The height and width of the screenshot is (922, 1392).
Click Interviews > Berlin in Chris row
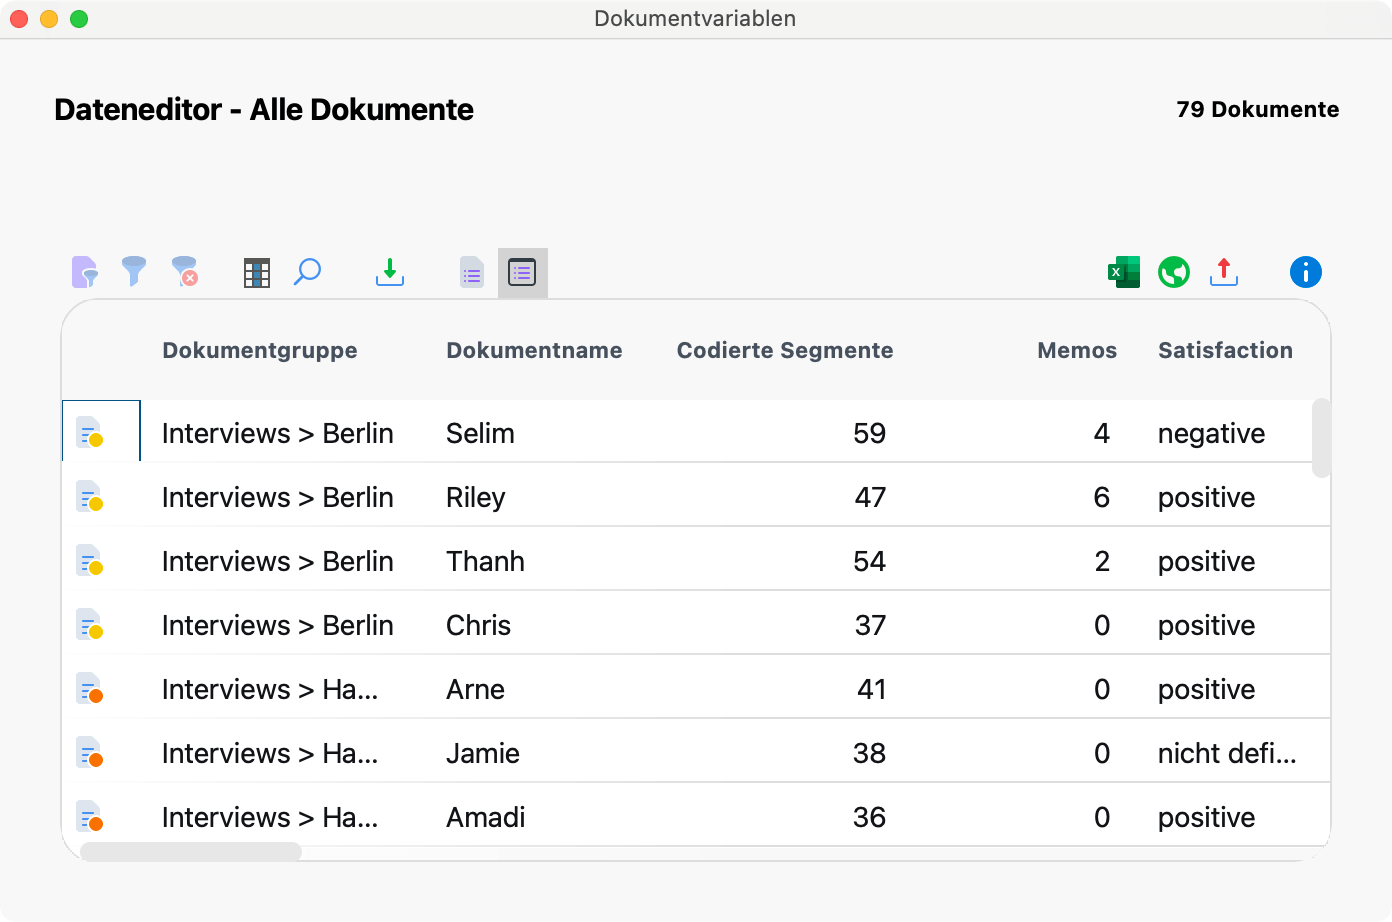point(278,625)
